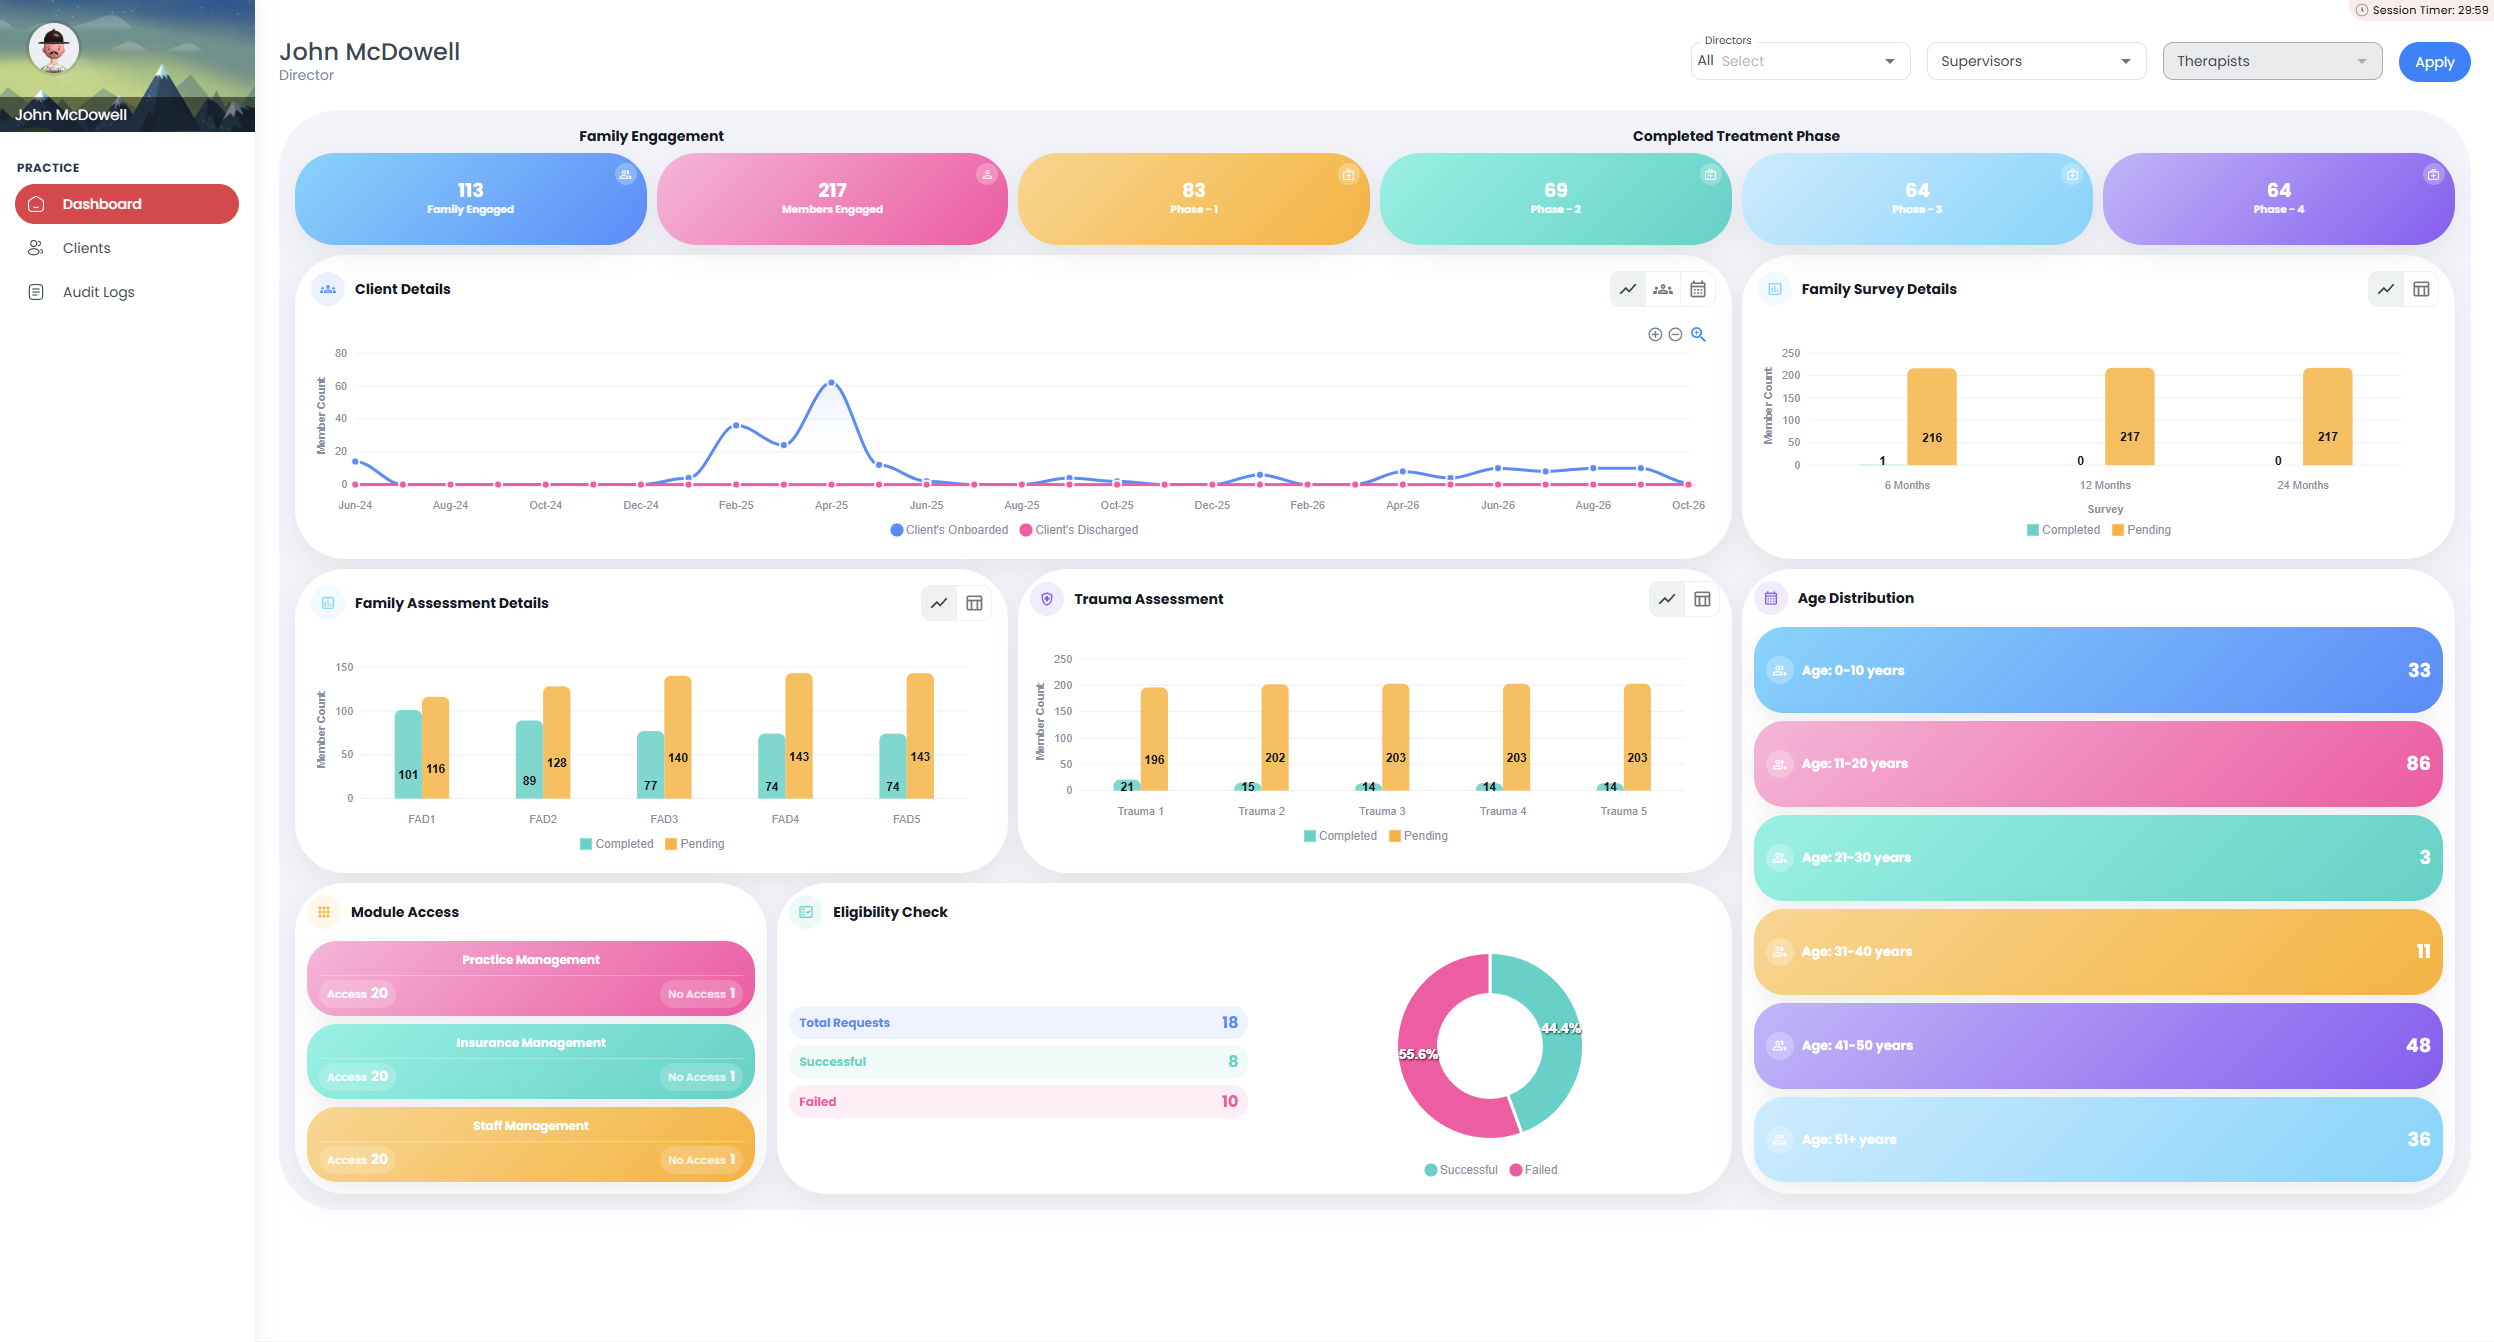Toggle Client's Discharged legend series
2494x1342 pixels.
pos(1079,530)
